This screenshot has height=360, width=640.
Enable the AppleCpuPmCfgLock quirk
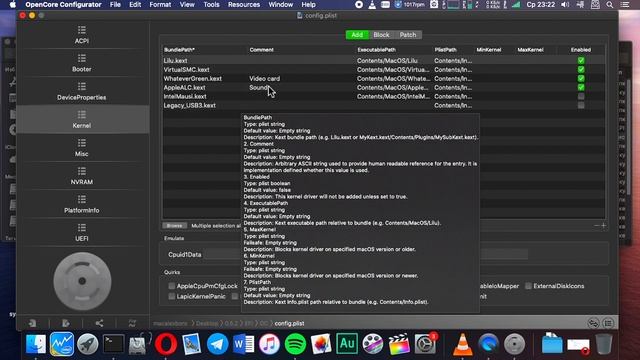coord(172,286)
